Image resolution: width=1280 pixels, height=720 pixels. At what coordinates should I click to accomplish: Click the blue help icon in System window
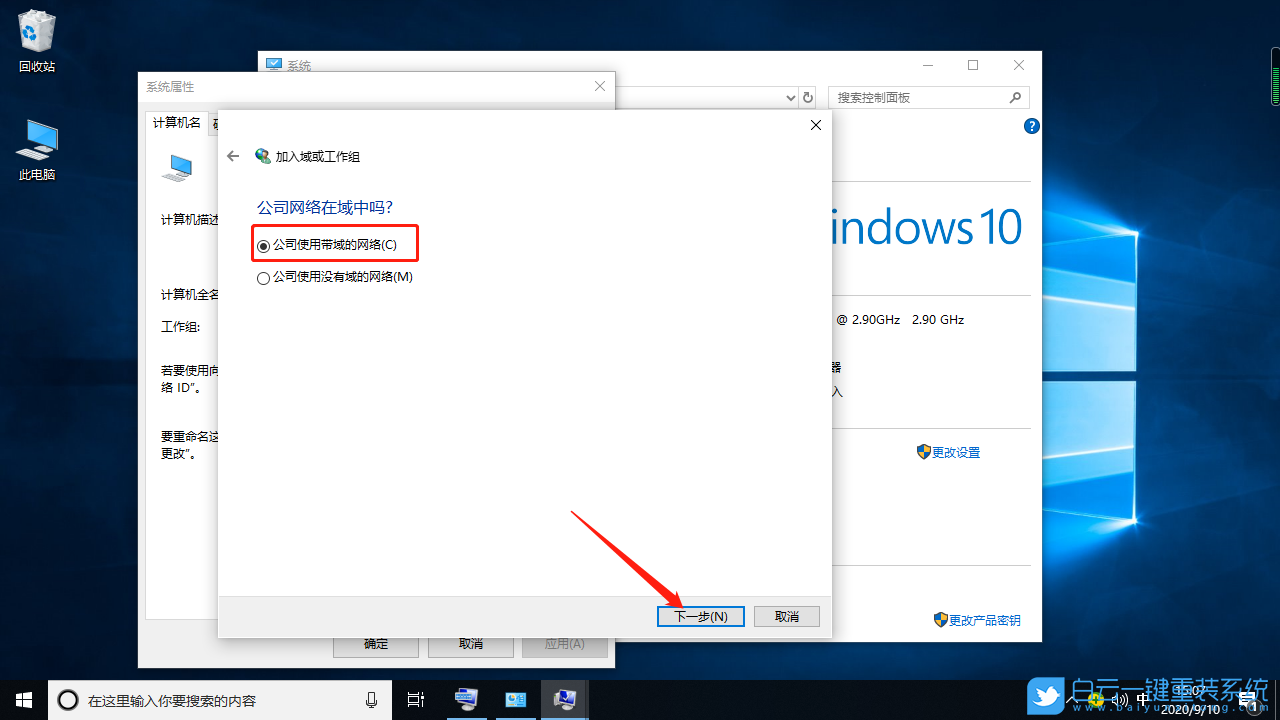[x=1031, y=126]
